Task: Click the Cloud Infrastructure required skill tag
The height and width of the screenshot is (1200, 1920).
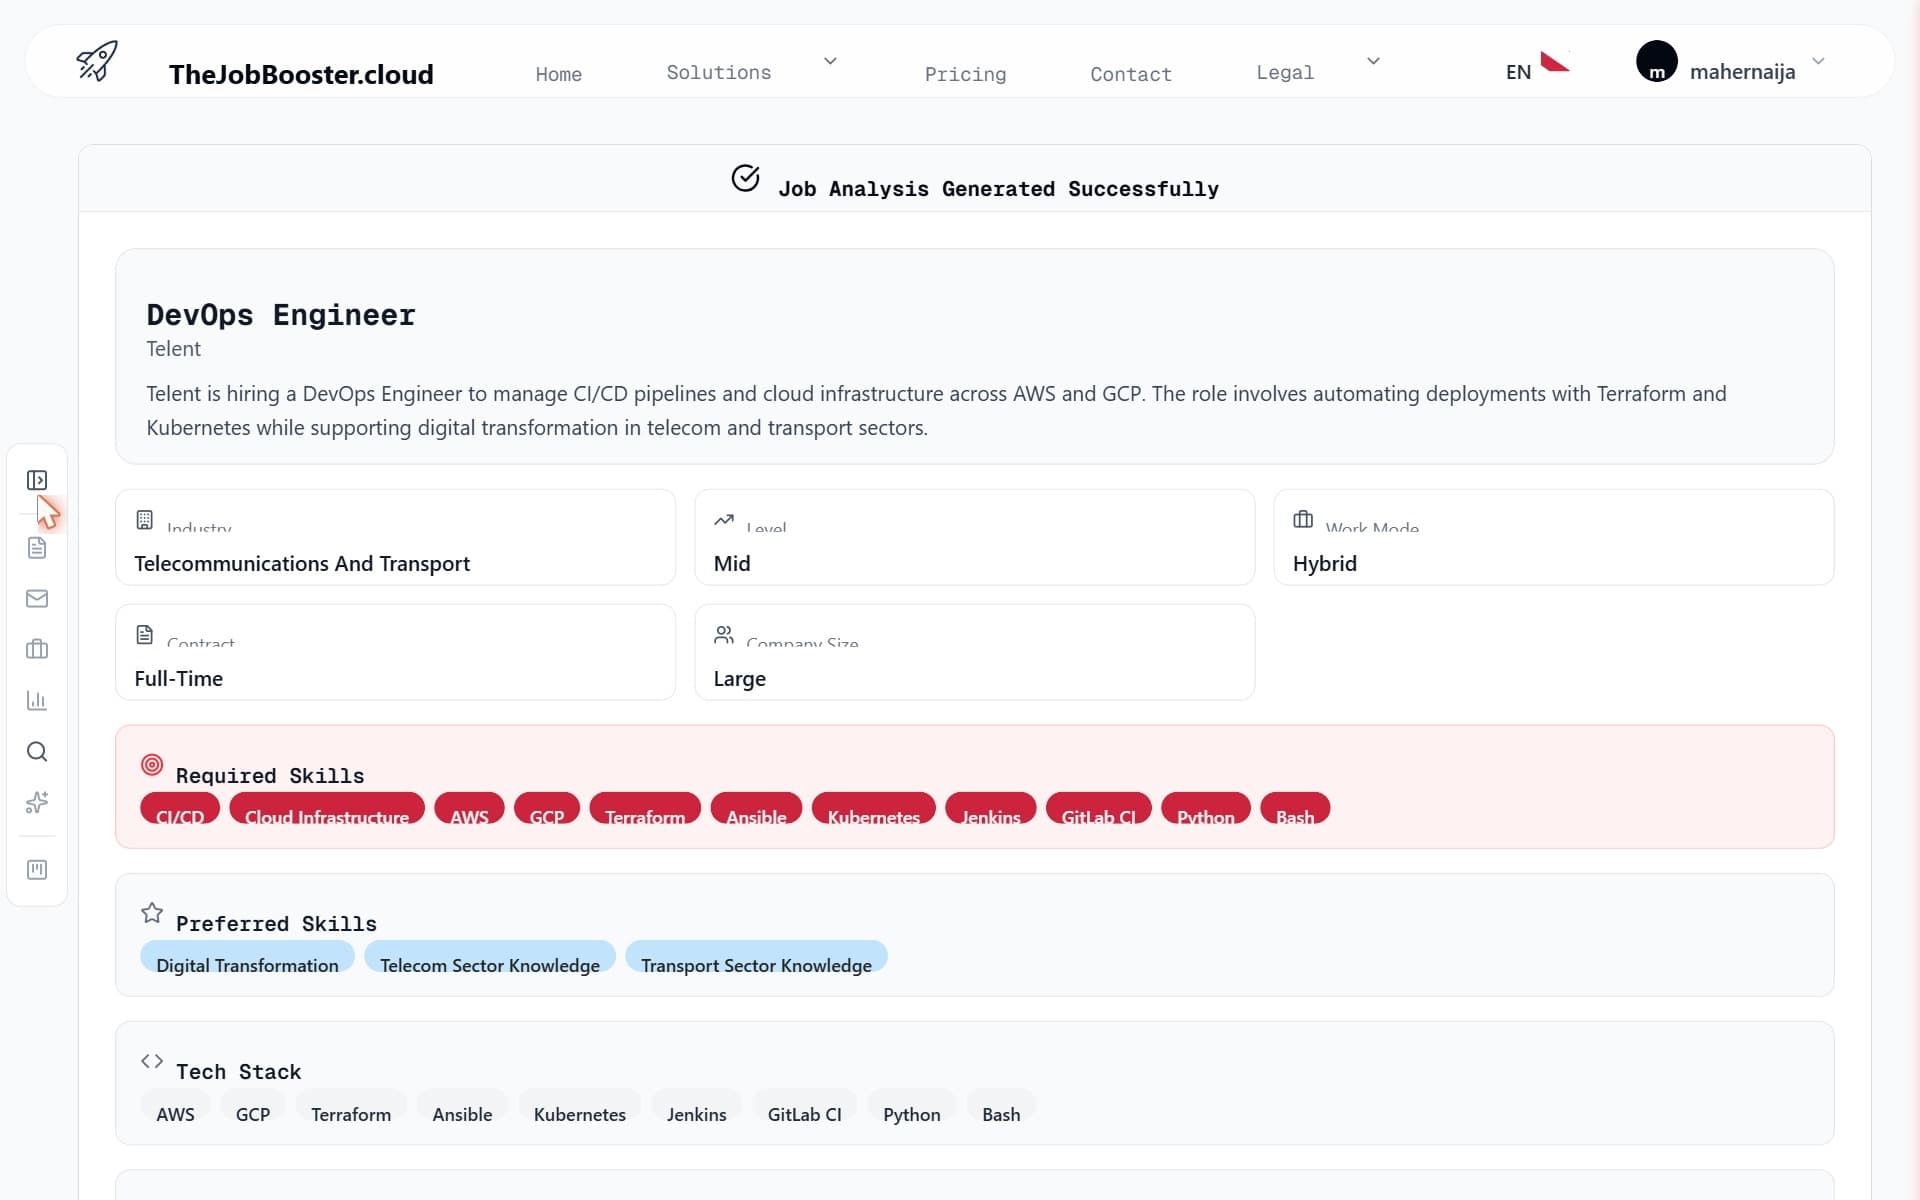Action: [x=327, y=808]
